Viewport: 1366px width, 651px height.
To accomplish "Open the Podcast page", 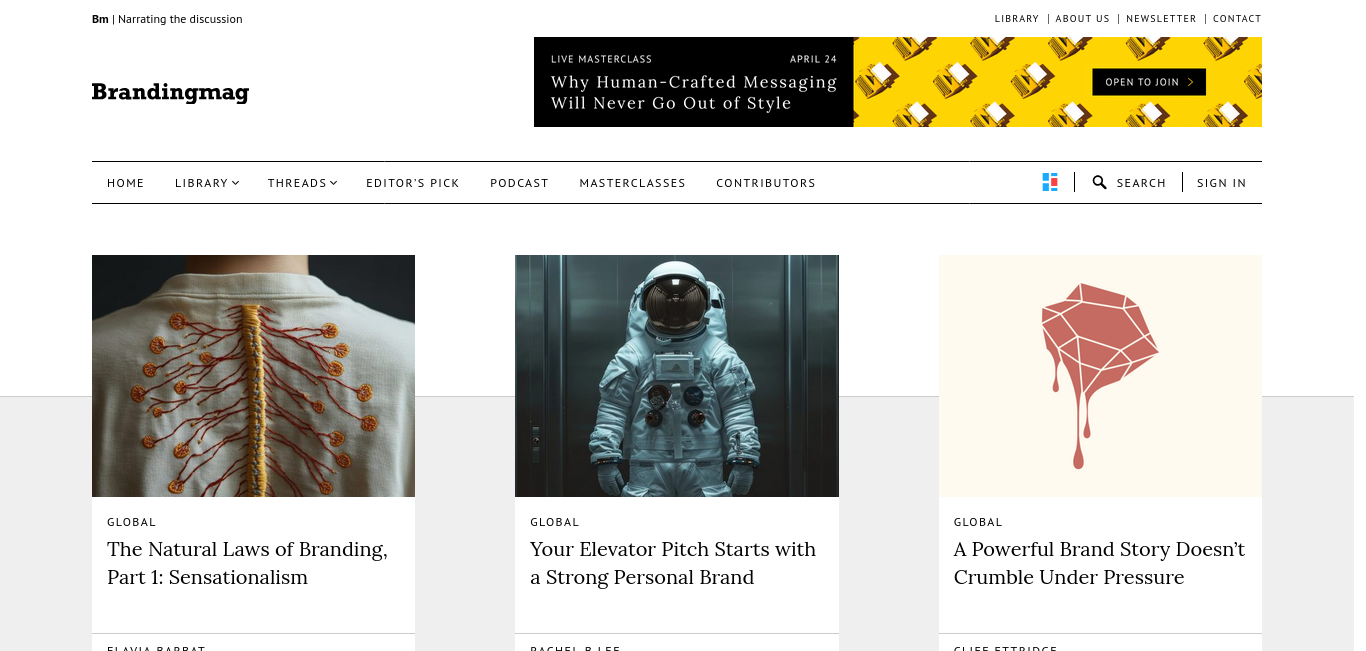I will (519, 183).
